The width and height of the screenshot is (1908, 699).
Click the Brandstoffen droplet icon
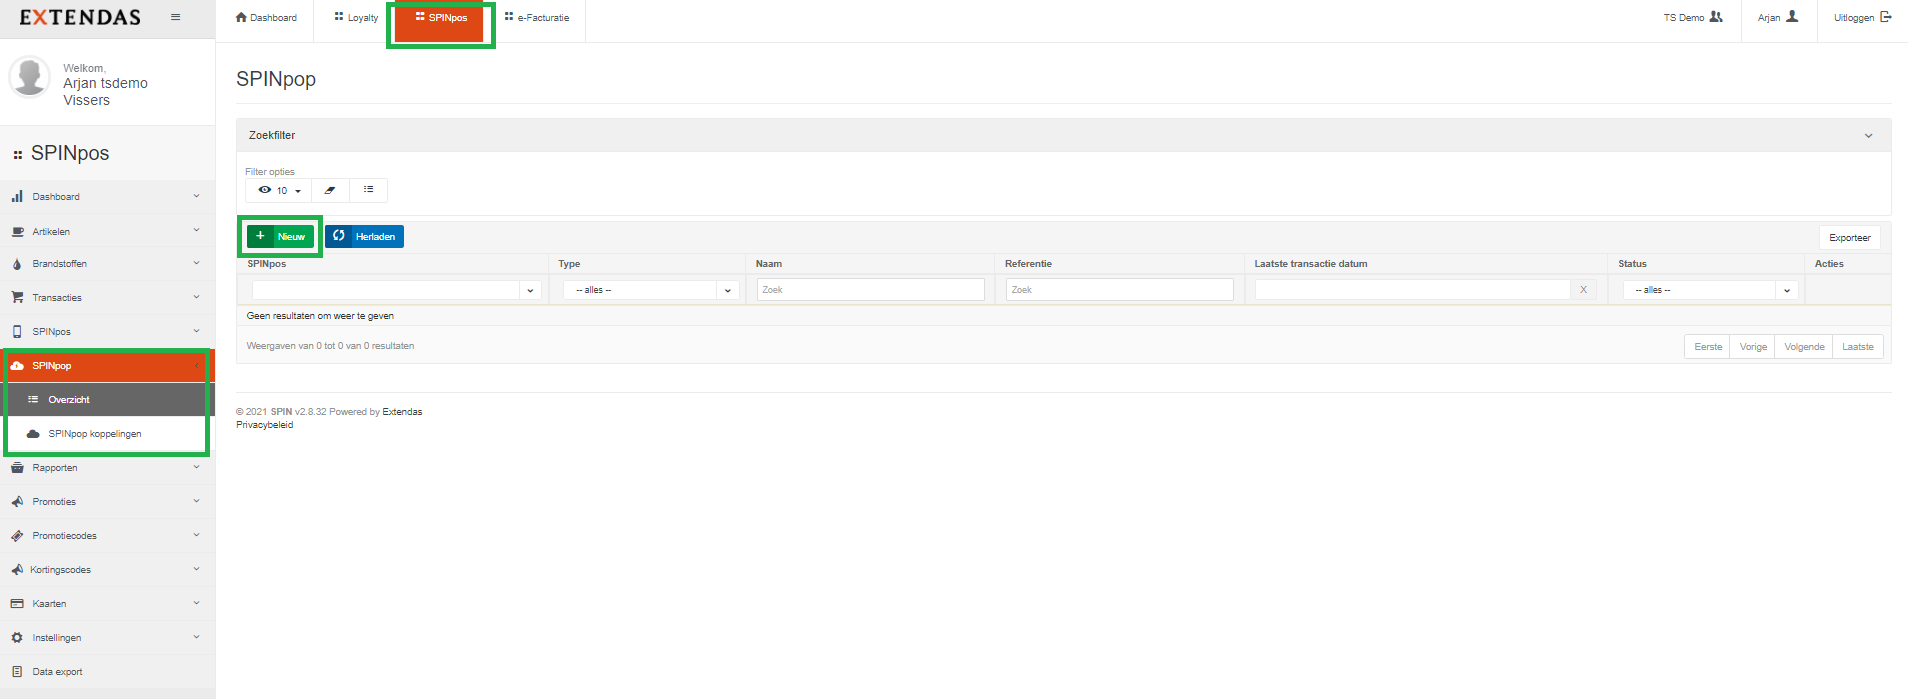(17, 264)
